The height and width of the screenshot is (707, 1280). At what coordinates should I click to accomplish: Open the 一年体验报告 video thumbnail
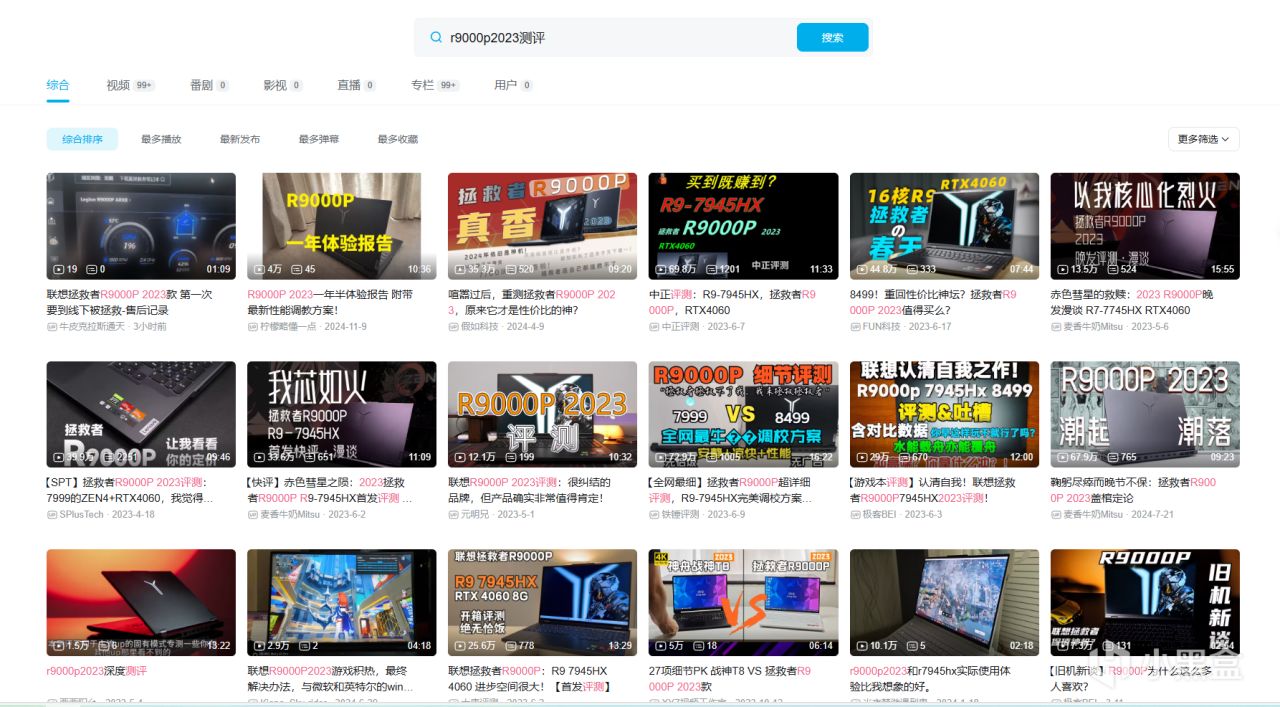tap(342, 226)
